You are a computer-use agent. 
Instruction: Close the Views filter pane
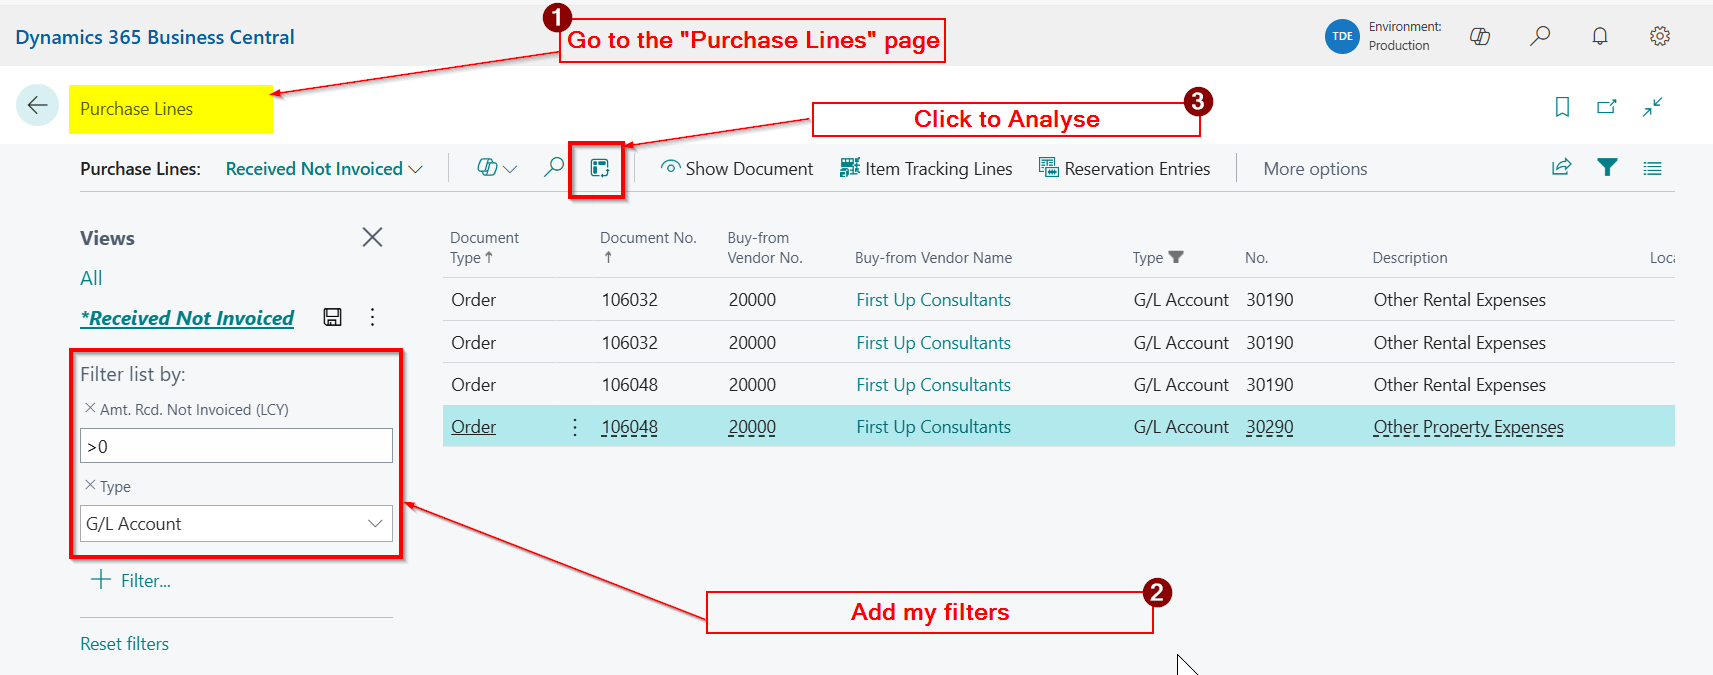(x=372, y=237)
